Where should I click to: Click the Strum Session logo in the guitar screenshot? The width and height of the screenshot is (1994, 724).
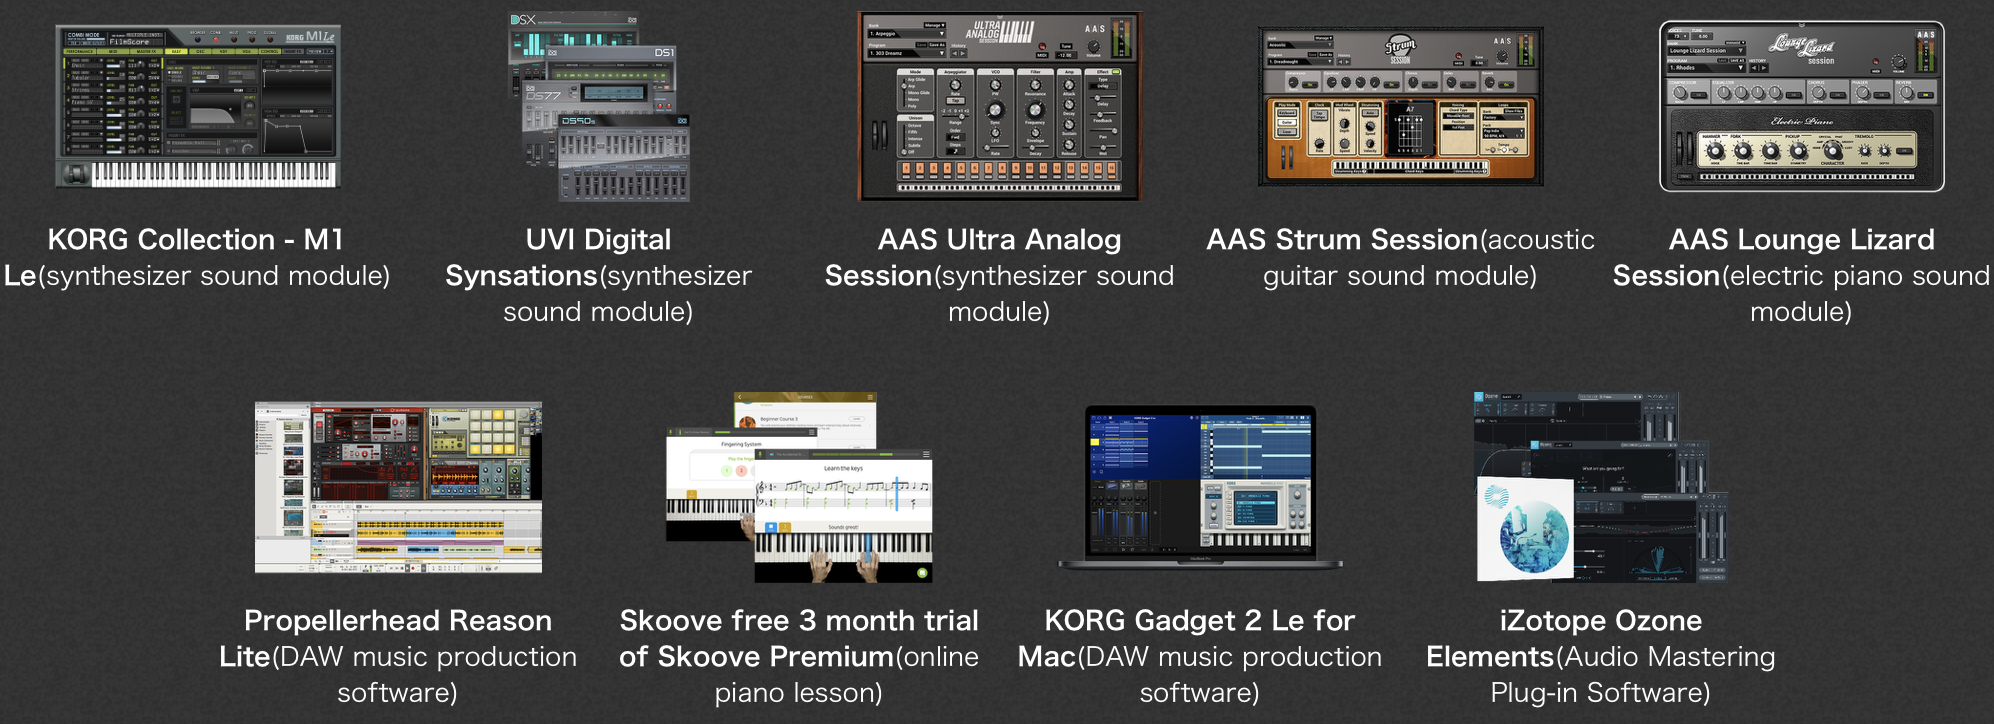point(1400,49)
